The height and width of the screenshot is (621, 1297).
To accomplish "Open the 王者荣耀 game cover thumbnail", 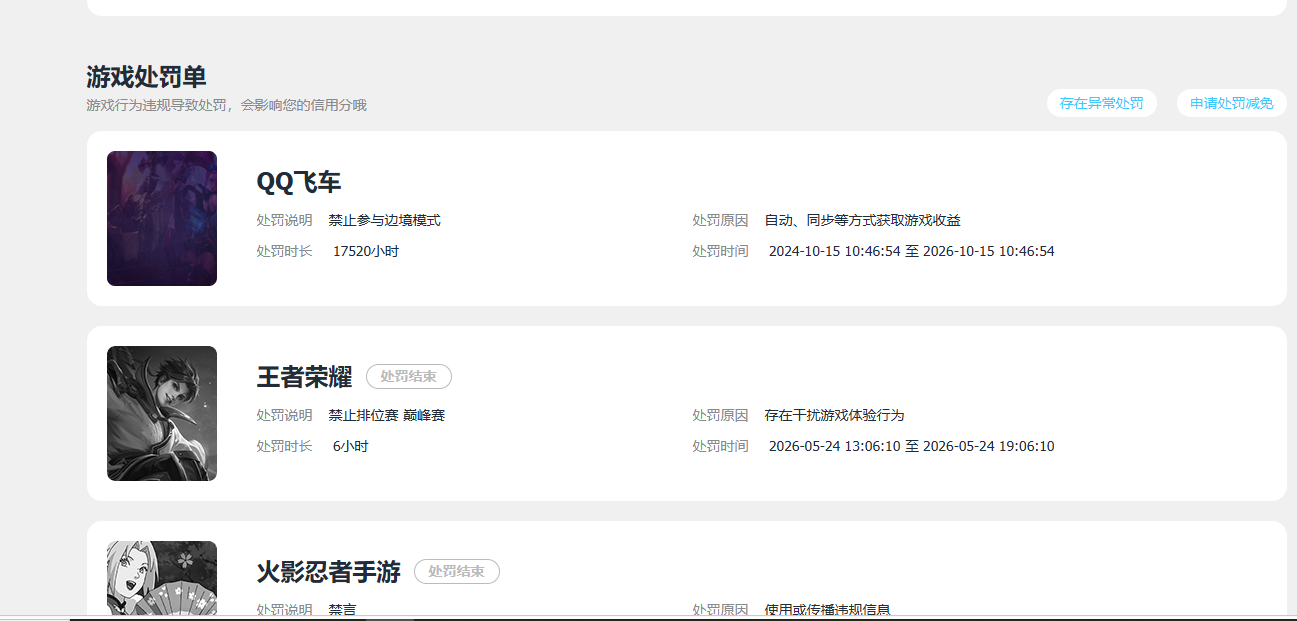I will 162,413.
